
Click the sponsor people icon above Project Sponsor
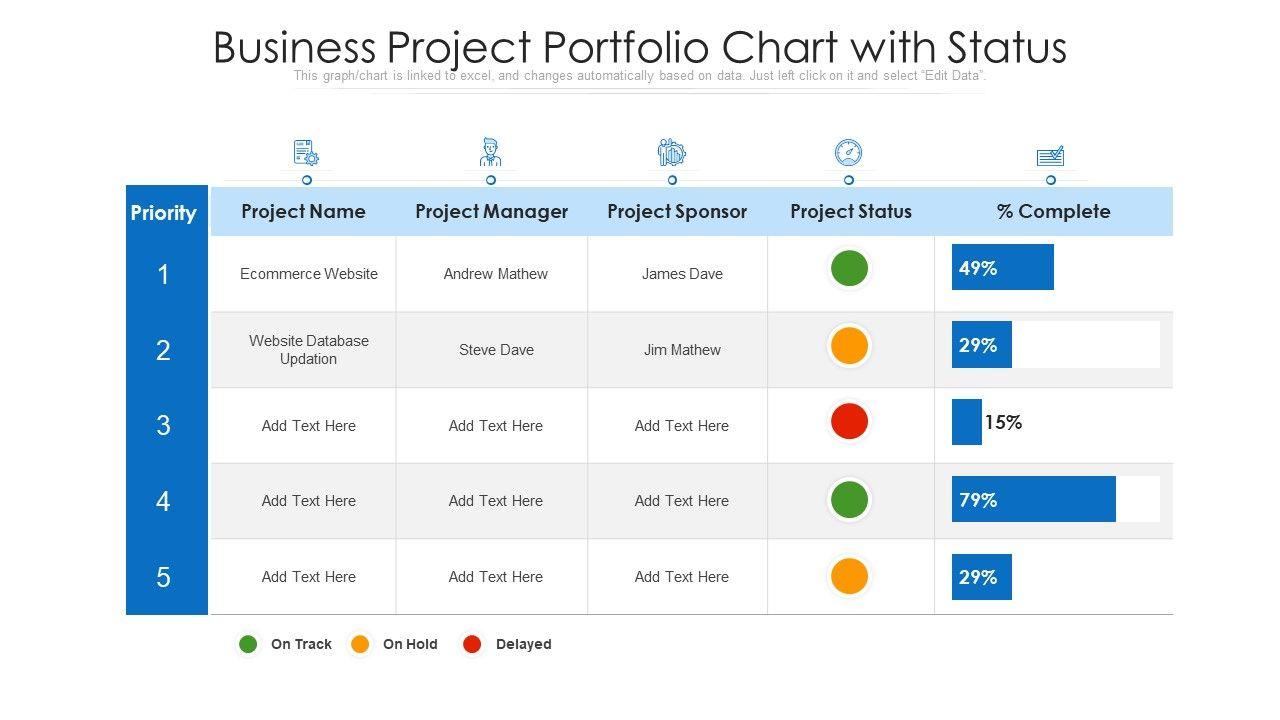[x=671, y=153]
